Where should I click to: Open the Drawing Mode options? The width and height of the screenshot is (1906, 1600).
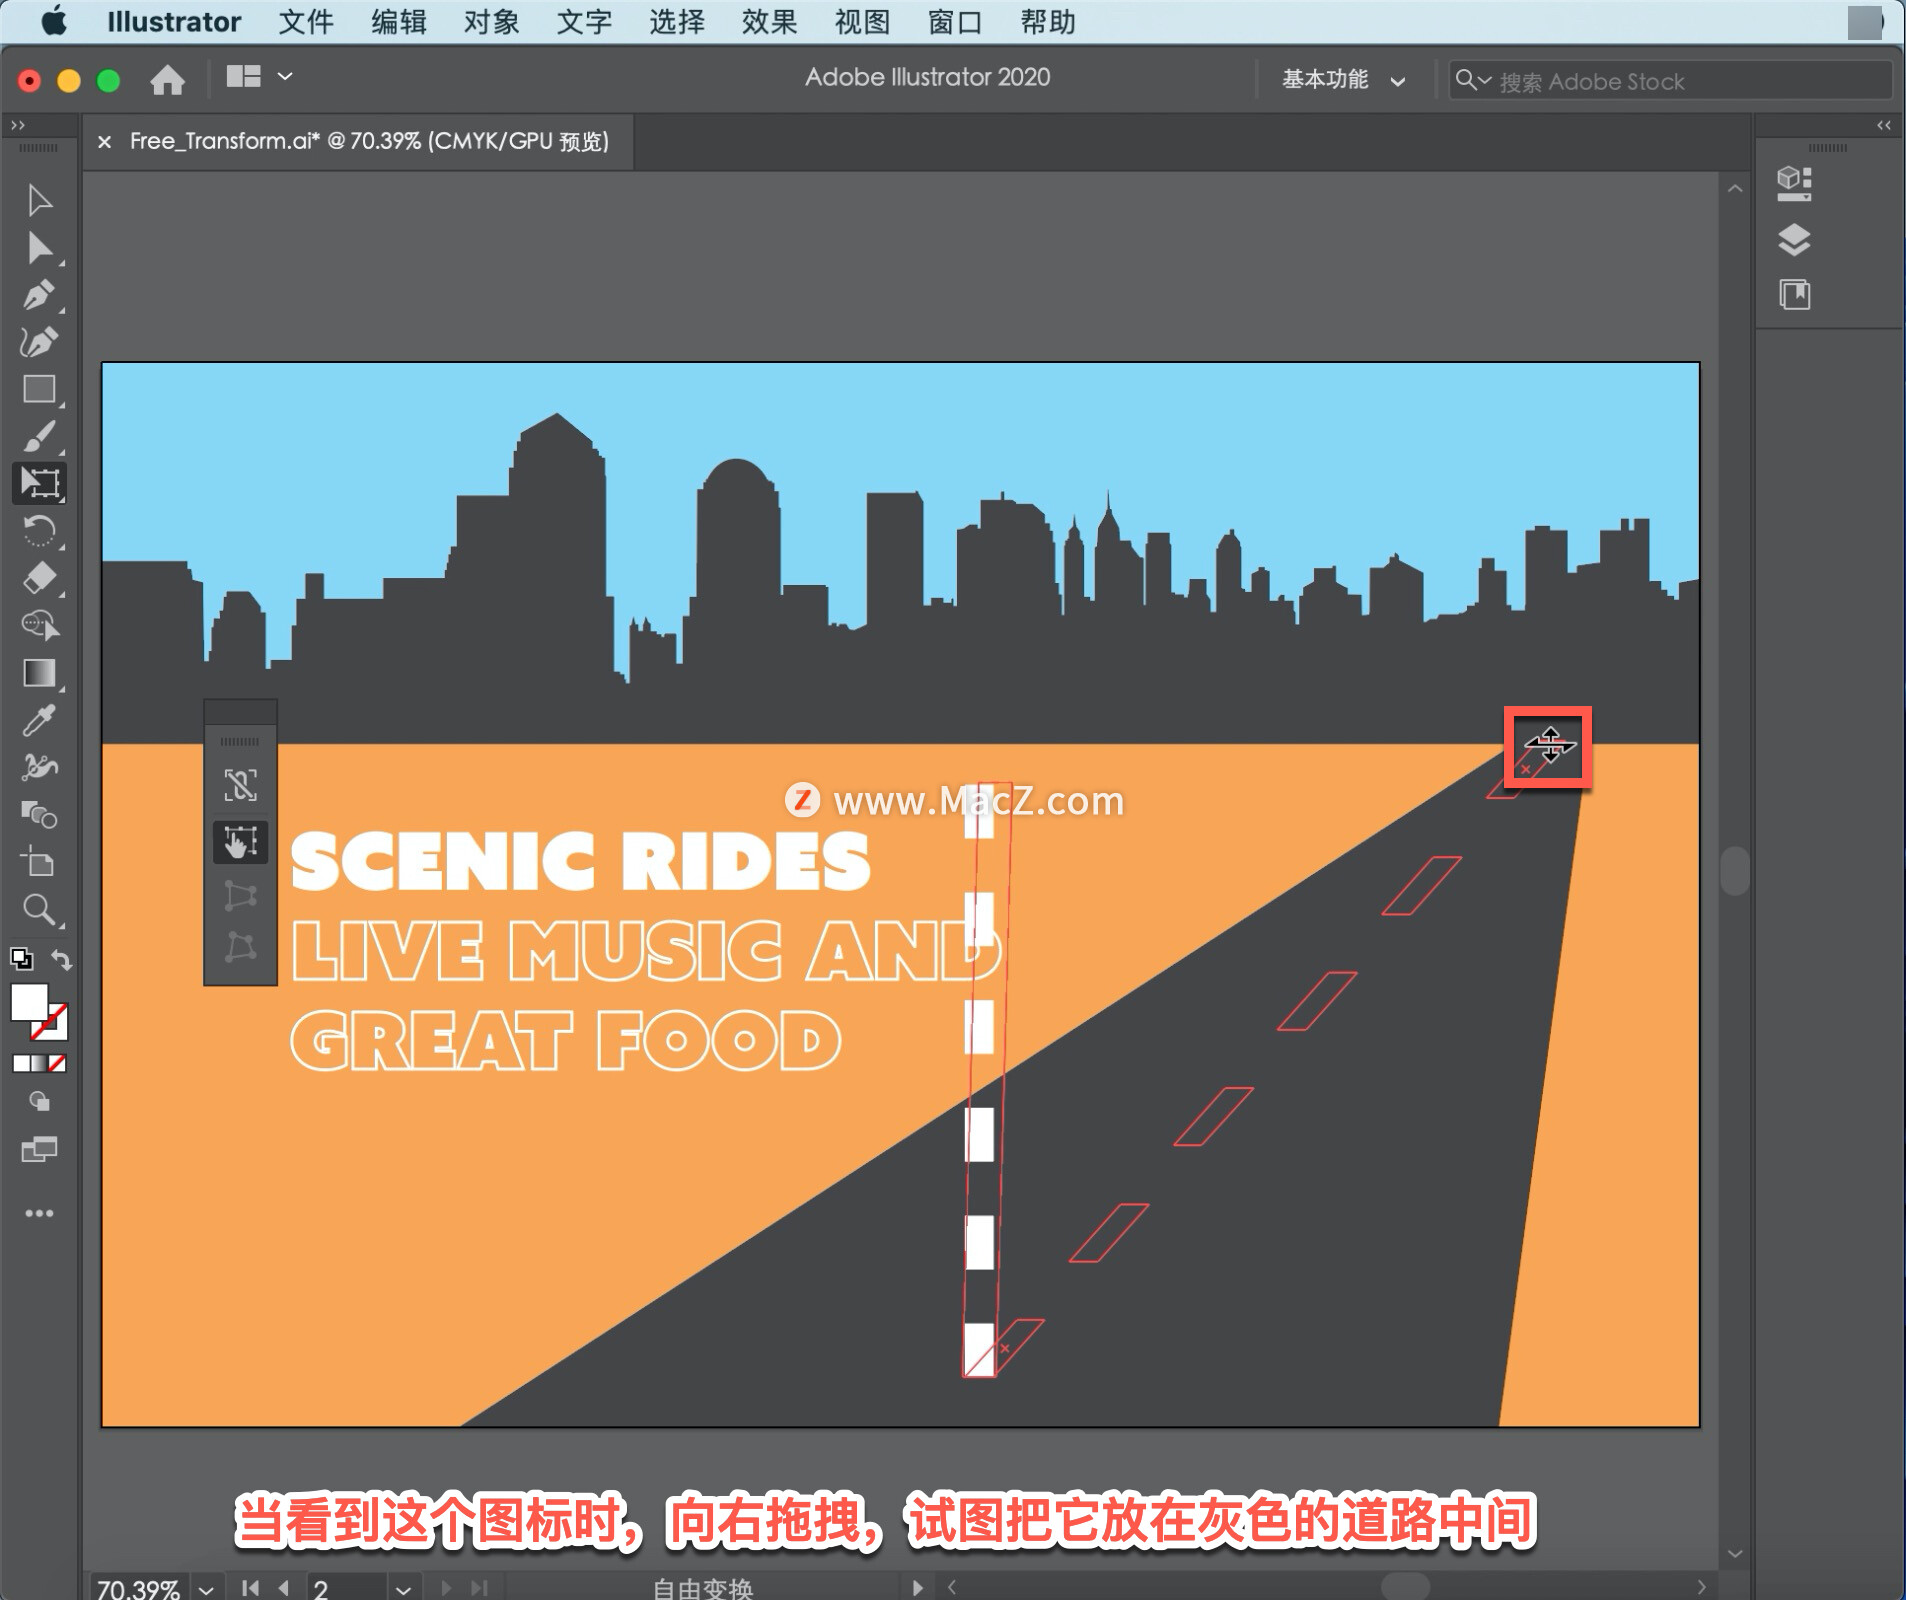(39, 1102)
